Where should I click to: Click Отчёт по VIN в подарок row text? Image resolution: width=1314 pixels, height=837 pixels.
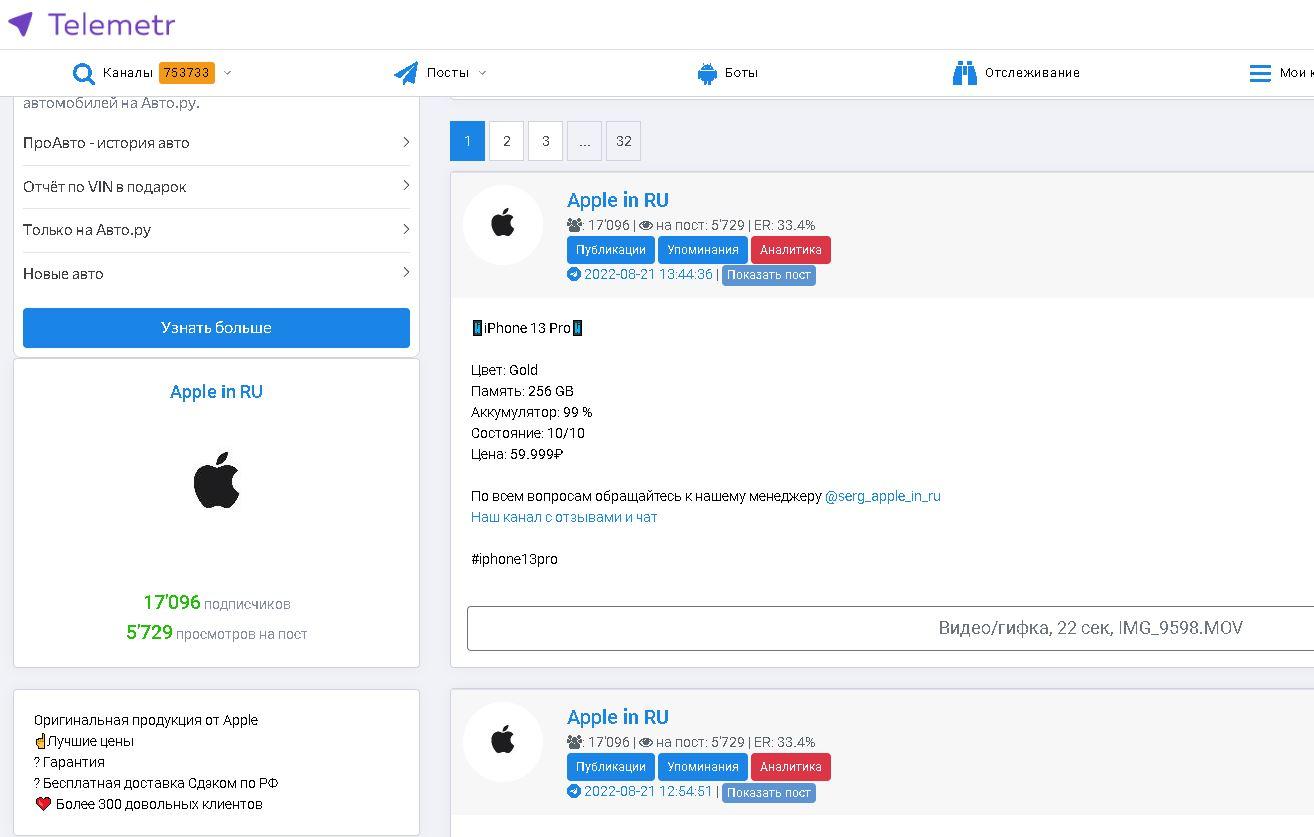click(x=105, y=186)
